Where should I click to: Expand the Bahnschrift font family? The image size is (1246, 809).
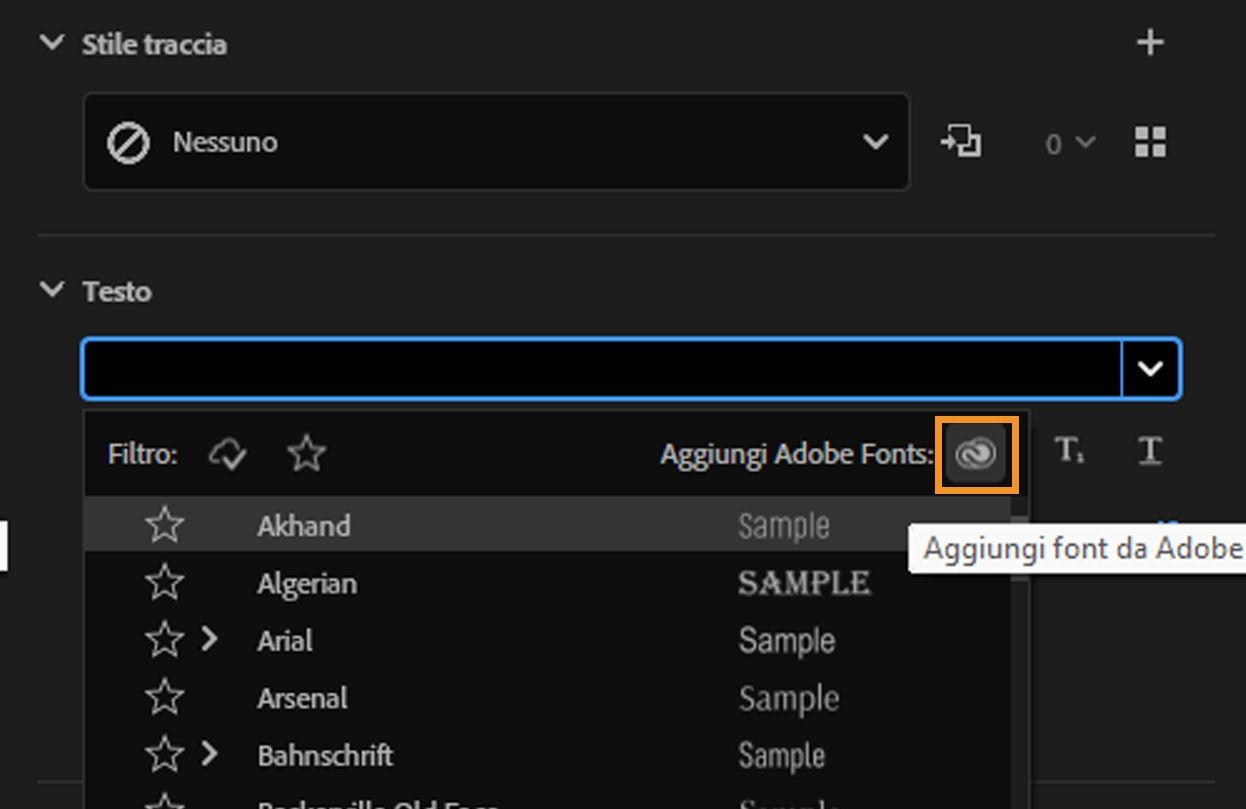pos(208,754)
